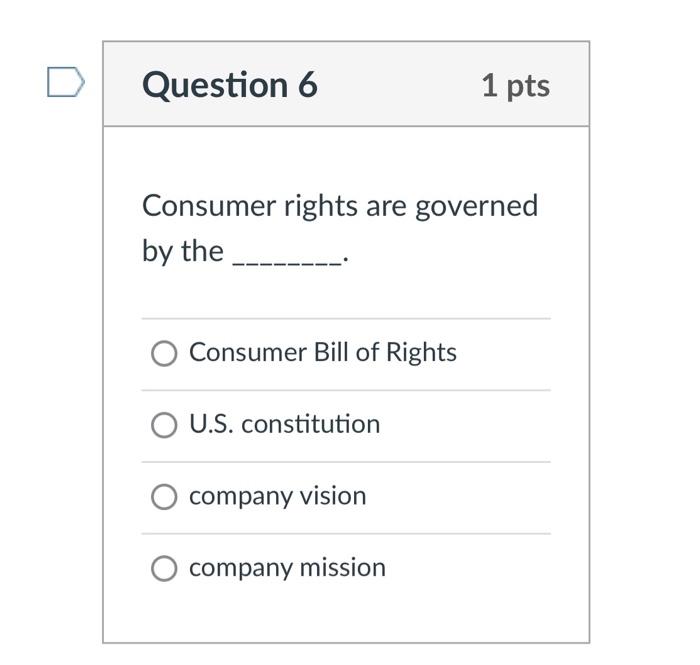The image size is (700, 665).
Task: Mark the company mission radio button
Action: 164,569
